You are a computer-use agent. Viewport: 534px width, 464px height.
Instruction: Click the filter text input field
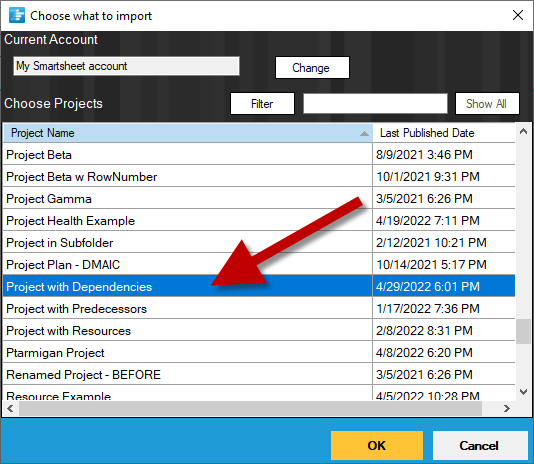click(375, 104)
